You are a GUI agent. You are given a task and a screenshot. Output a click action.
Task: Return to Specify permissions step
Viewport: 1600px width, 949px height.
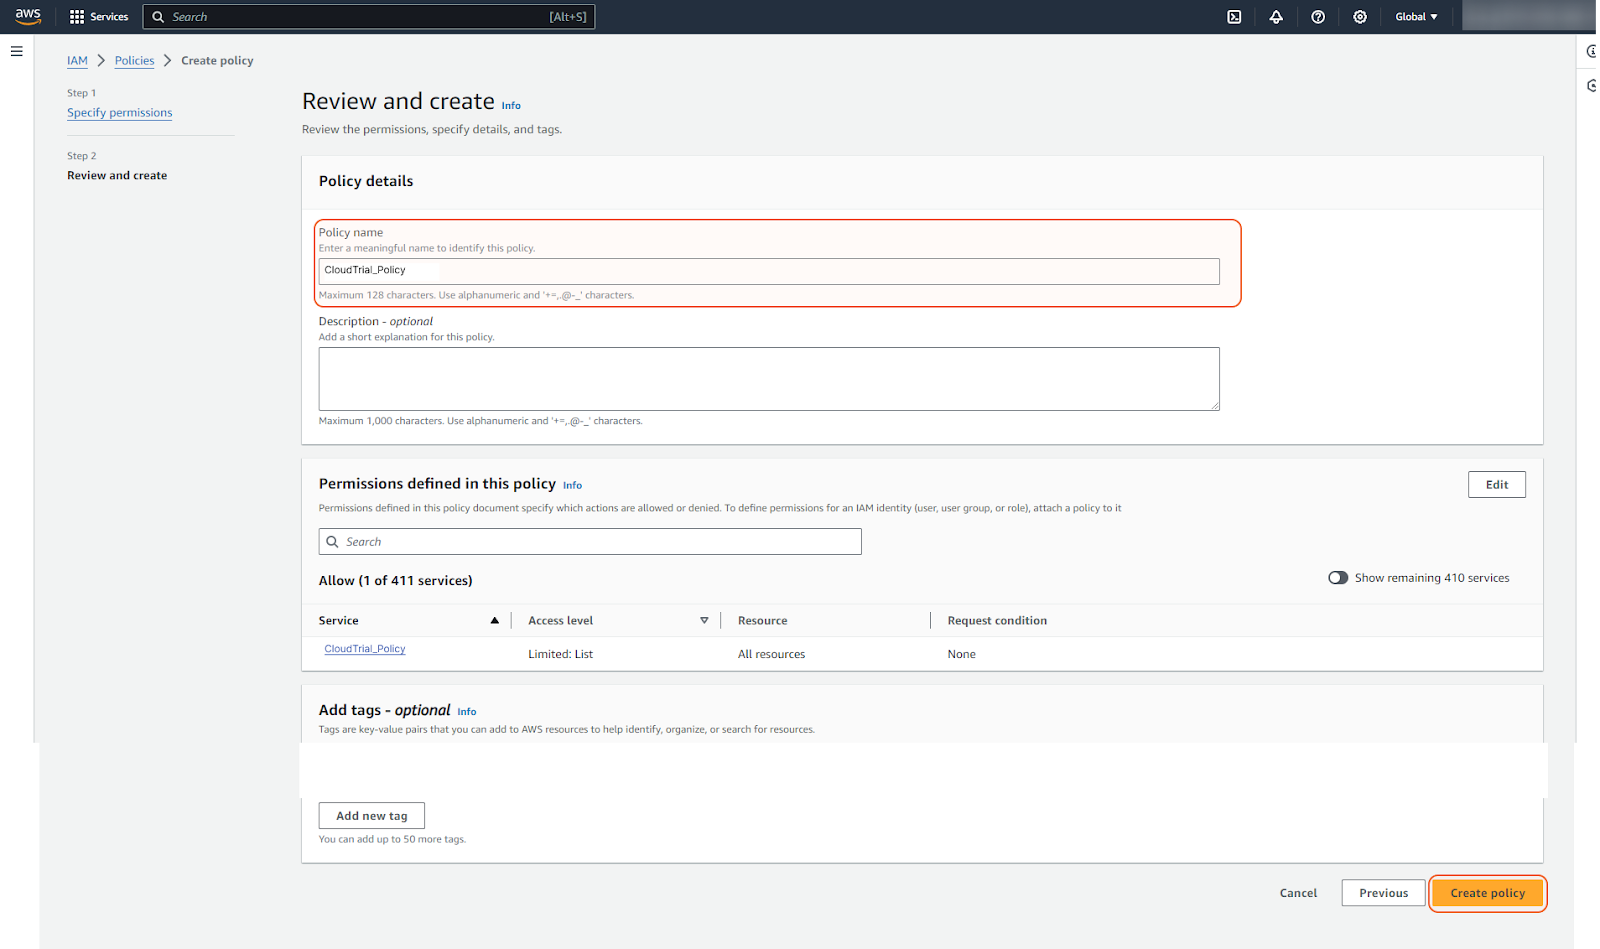click(x=119, y=113)
